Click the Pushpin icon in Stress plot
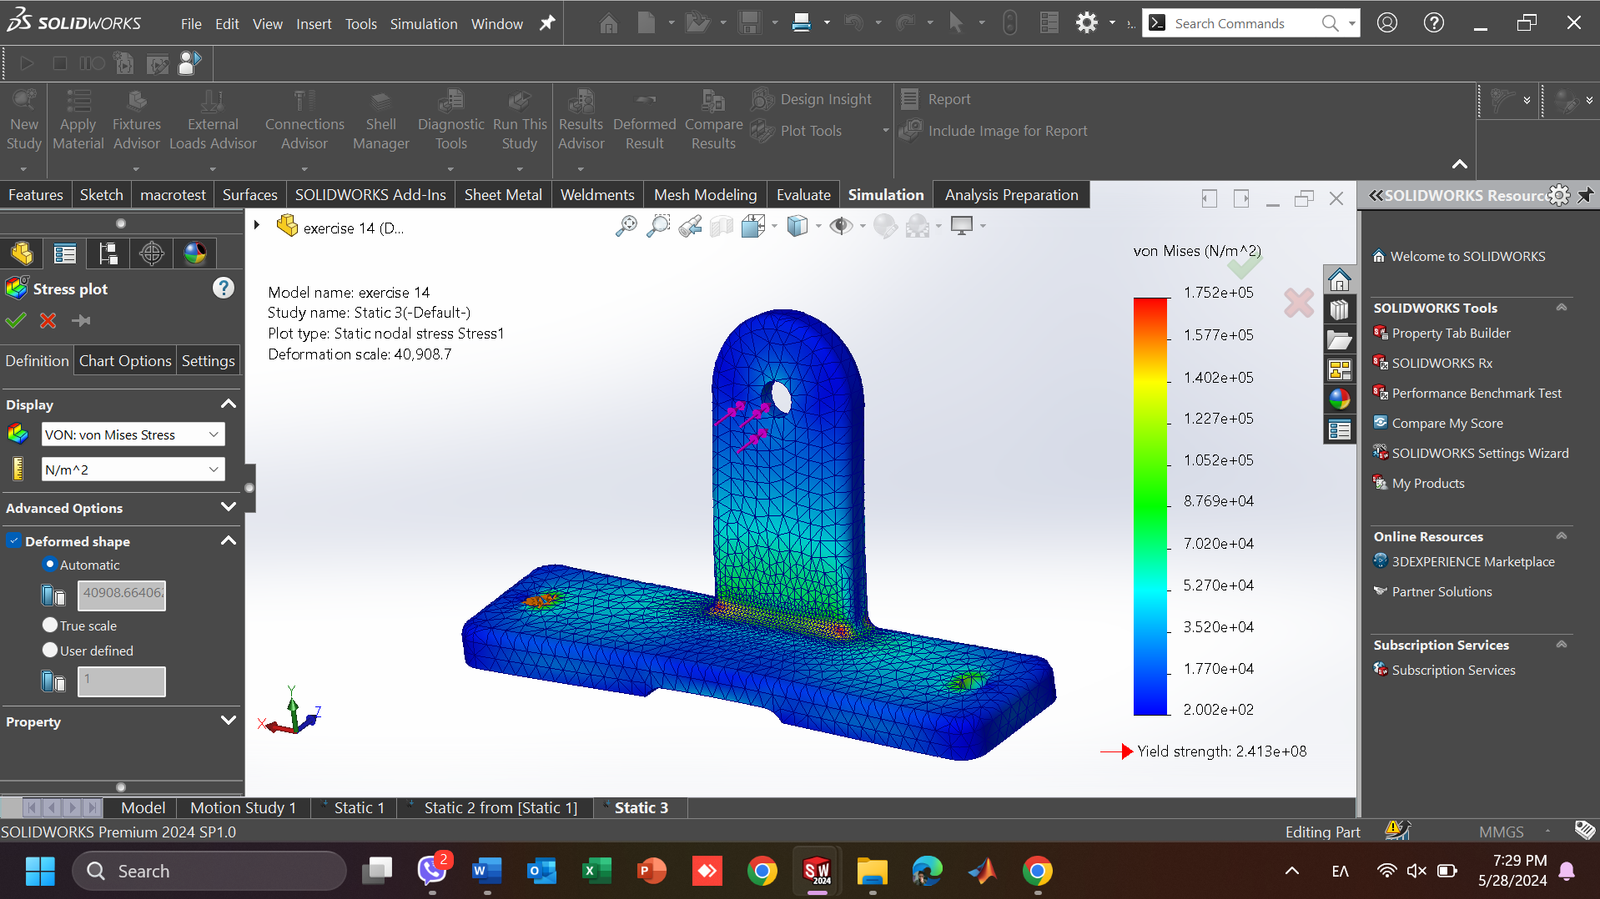The image size is (1600, 899). coord(82,321)
